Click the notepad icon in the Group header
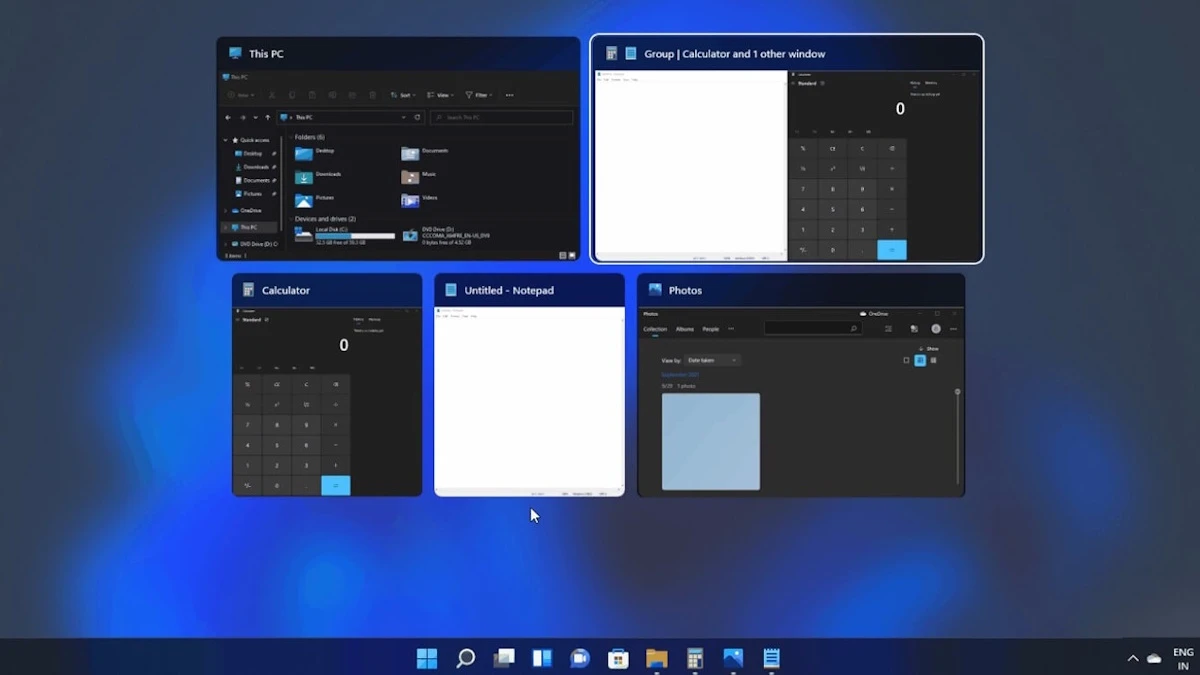Viewport: 1200px width, 675px height. 631,54
